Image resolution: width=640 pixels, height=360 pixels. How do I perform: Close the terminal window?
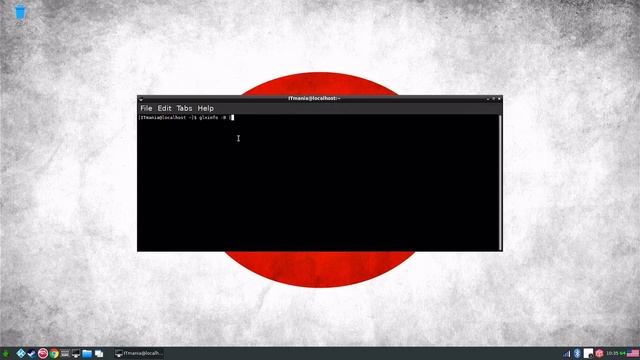499,99
